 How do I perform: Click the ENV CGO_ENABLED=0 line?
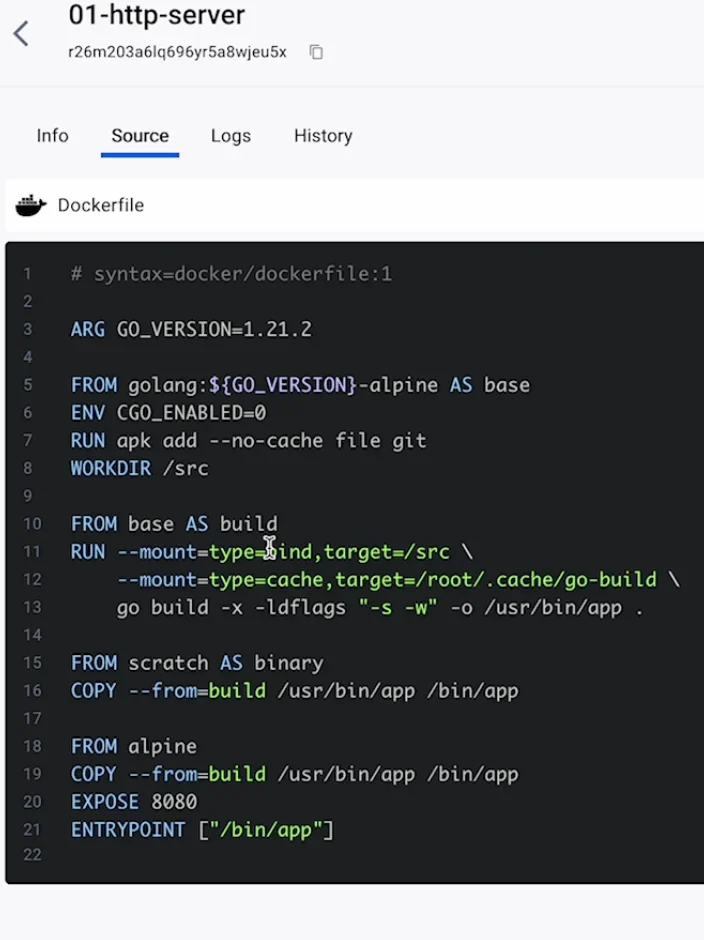click(x=169, y=412)
